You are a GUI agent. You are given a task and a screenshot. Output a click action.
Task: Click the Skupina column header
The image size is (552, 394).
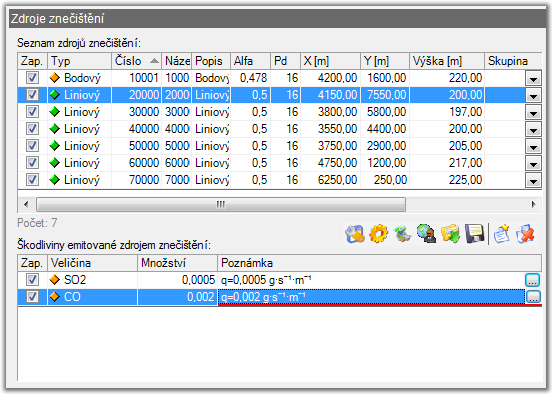pyautogui.click(x=513, y=61)
